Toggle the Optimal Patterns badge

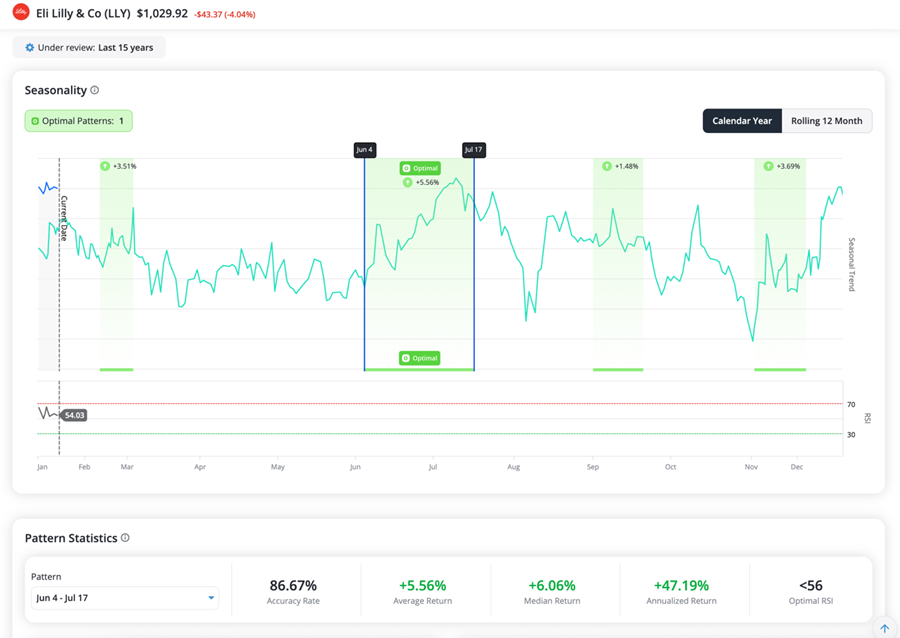click(x=78, y=121)
